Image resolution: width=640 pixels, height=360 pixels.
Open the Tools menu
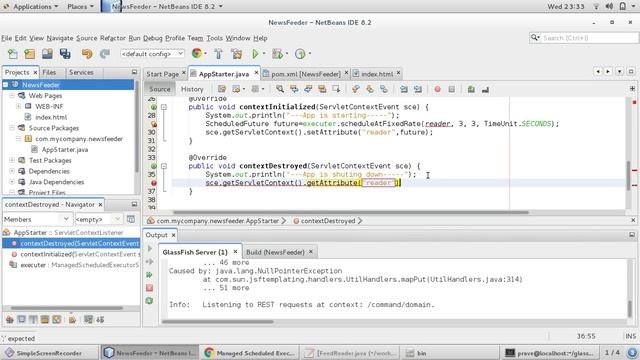pyautogui.click(x=214, y=38)
